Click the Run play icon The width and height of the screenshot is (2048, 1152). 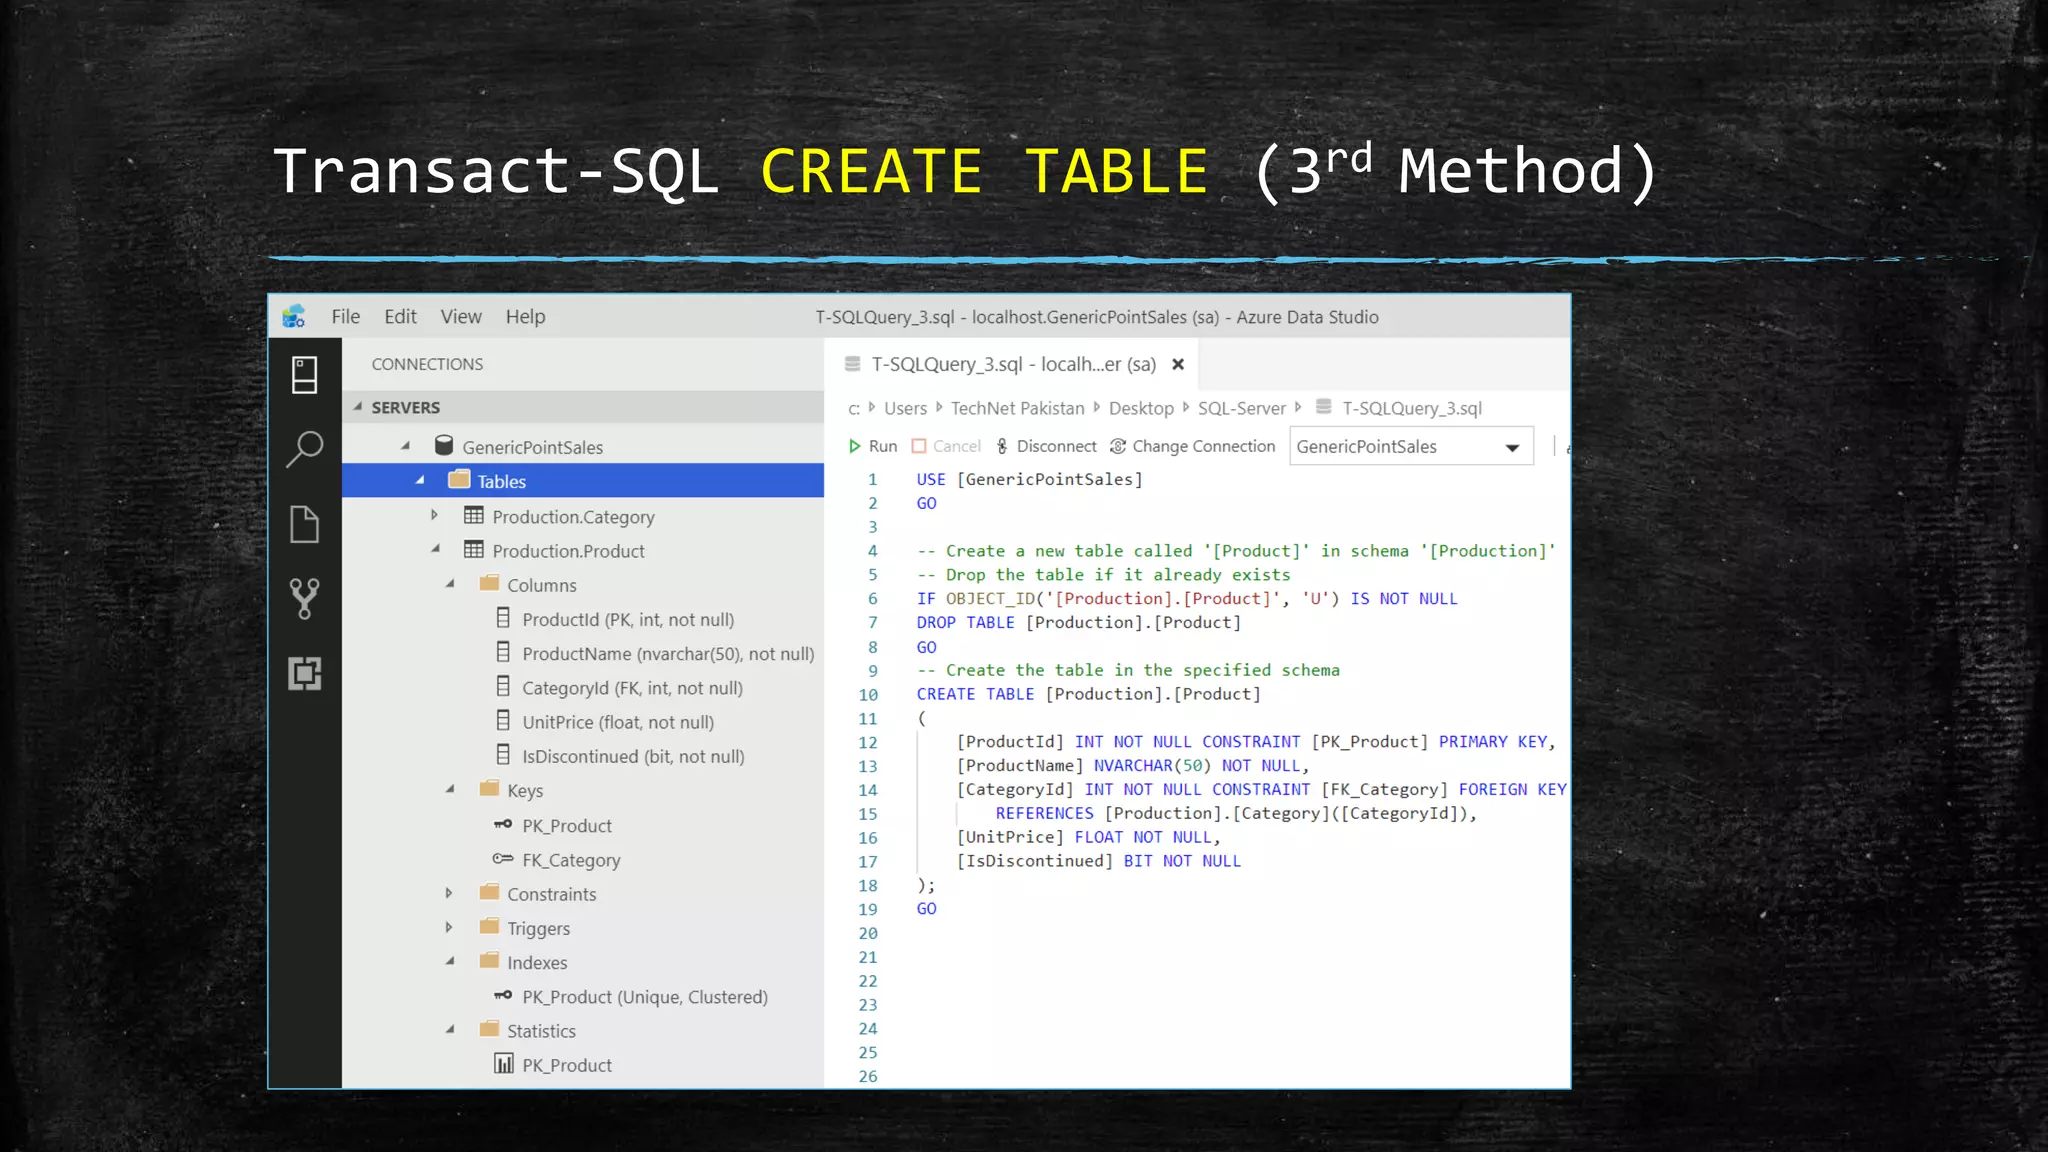pos(854,446)
